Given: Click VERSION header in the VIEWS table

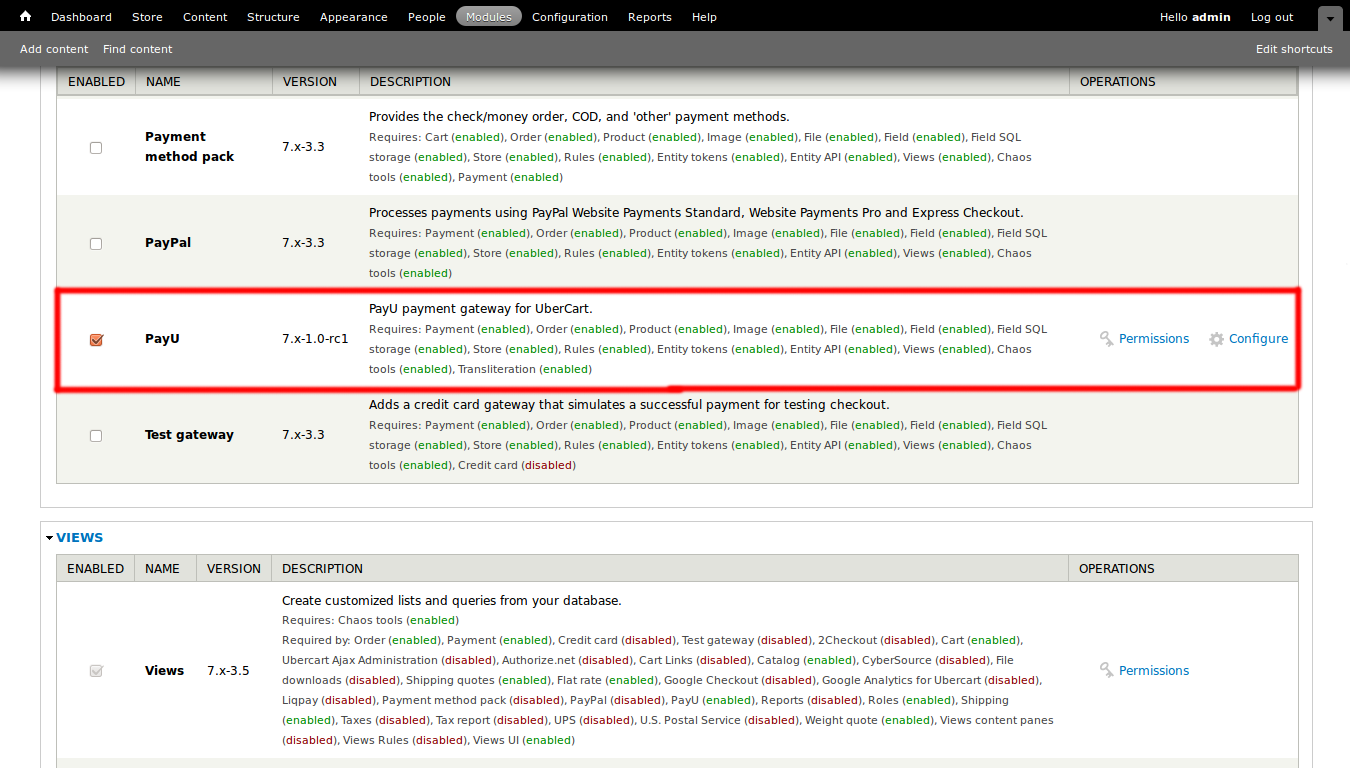Looking at the screenshot, I should click(234, 569).
